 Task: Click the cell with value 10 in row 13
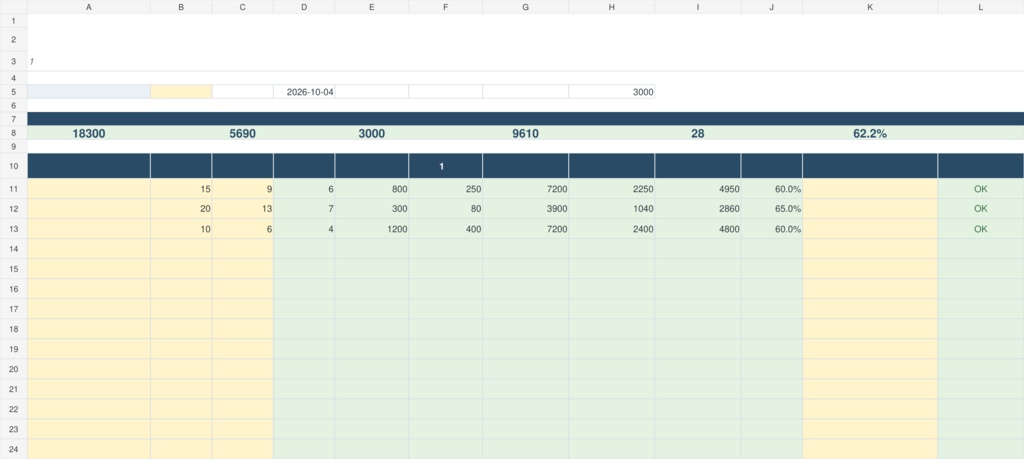pos(181,229)
